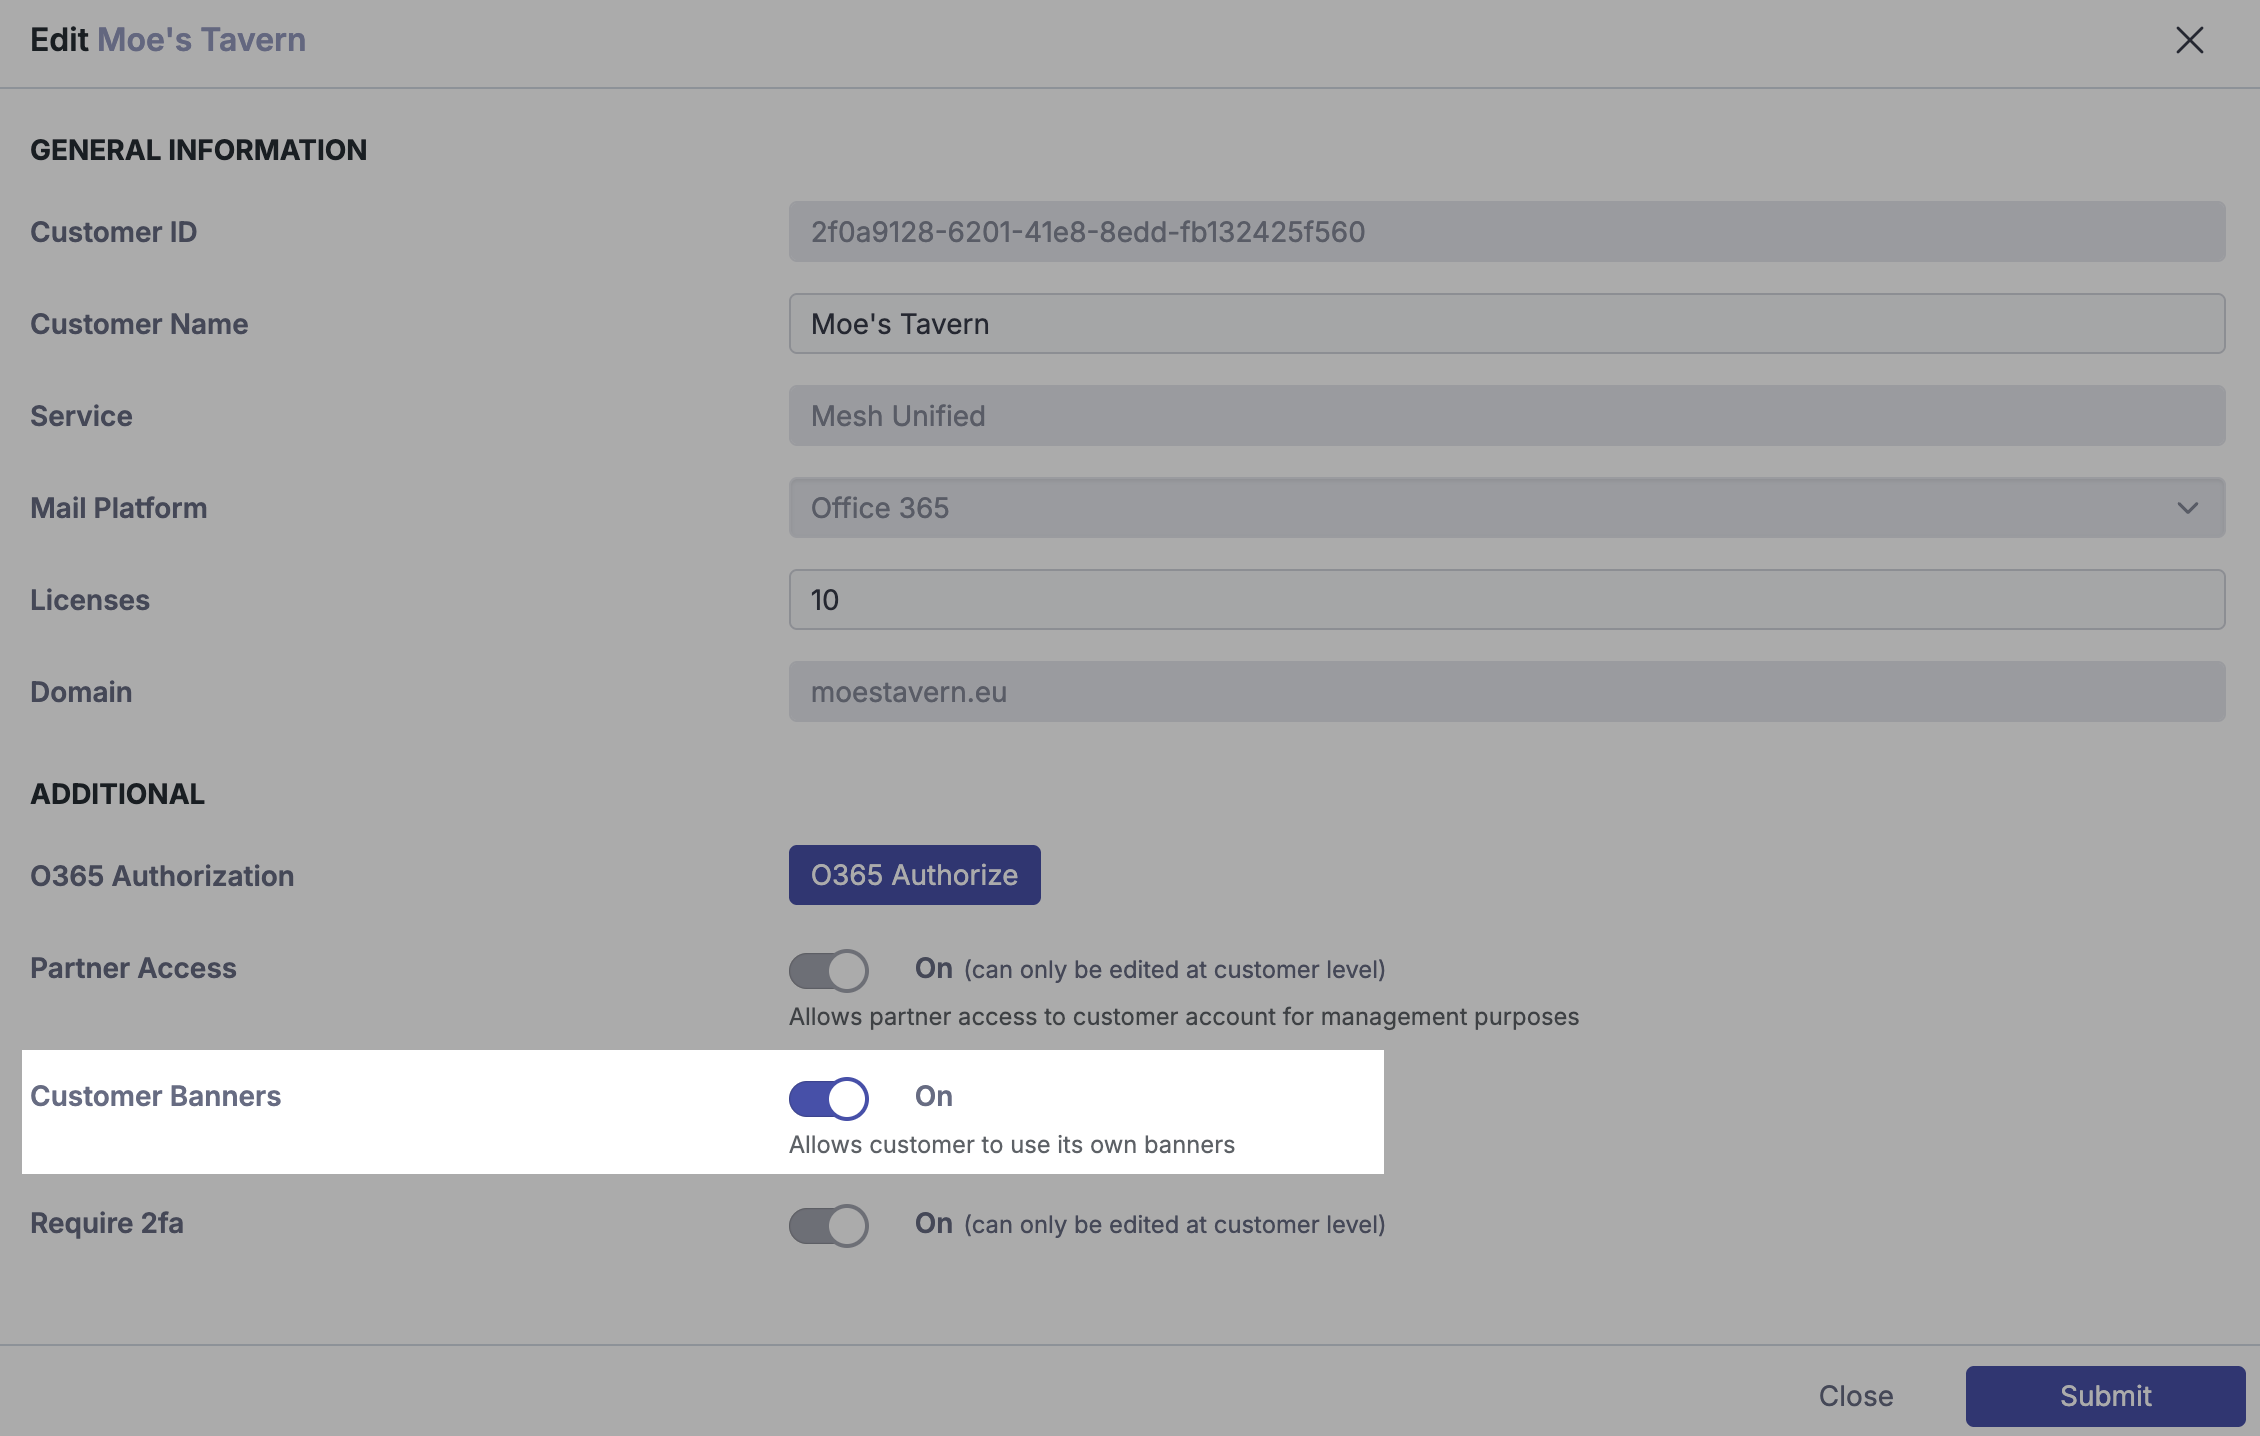
Task: Toggle the Require 2fa switch
Action: (x=828, y=1225)
